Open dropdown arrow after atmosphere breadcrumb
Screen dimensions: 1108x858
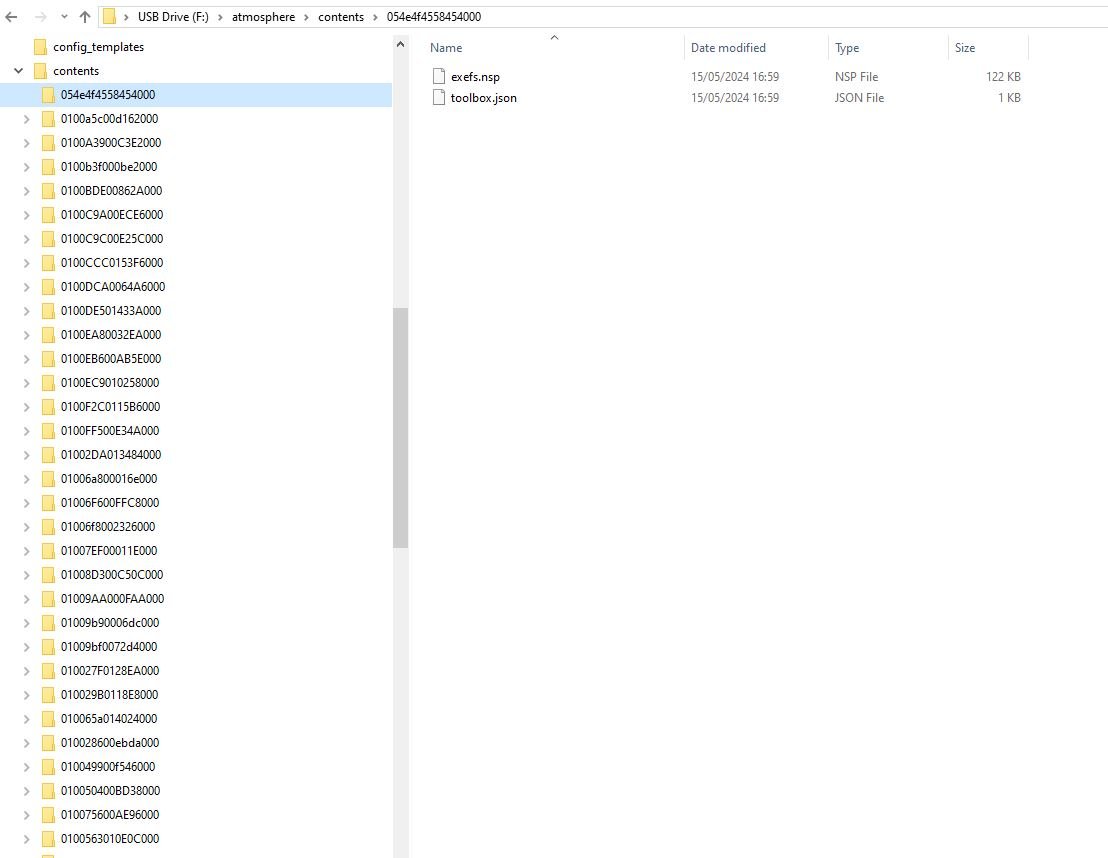coord(307,17)
